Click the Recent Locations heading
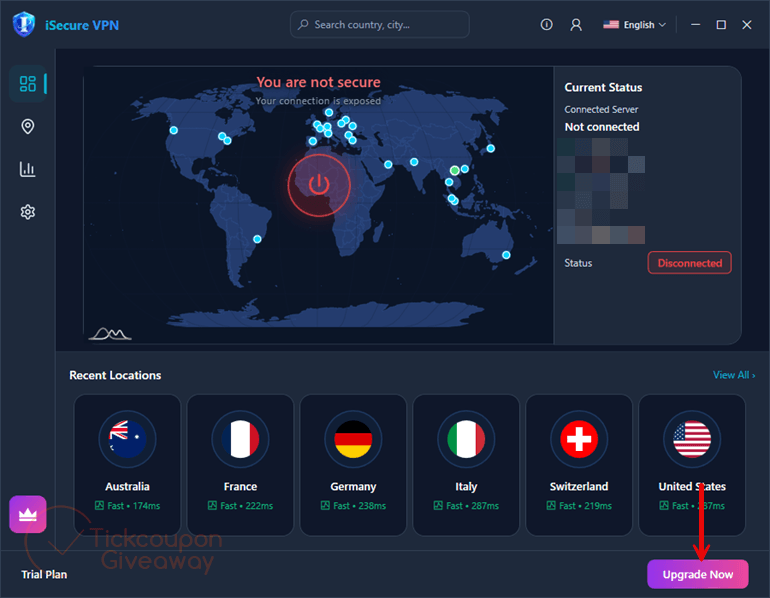This screenshot has height=598, width=770. point(115,375)
